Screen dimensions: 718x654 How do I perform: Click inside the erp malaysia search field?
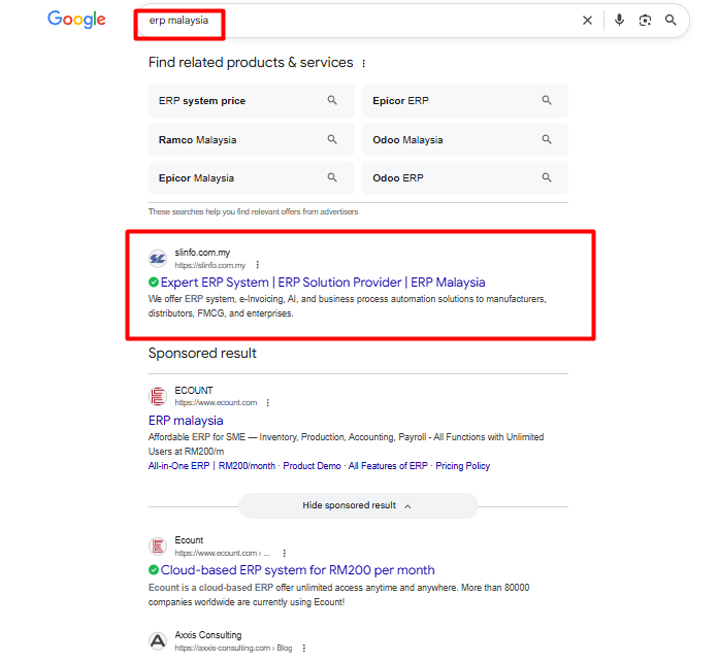[357, 20]
